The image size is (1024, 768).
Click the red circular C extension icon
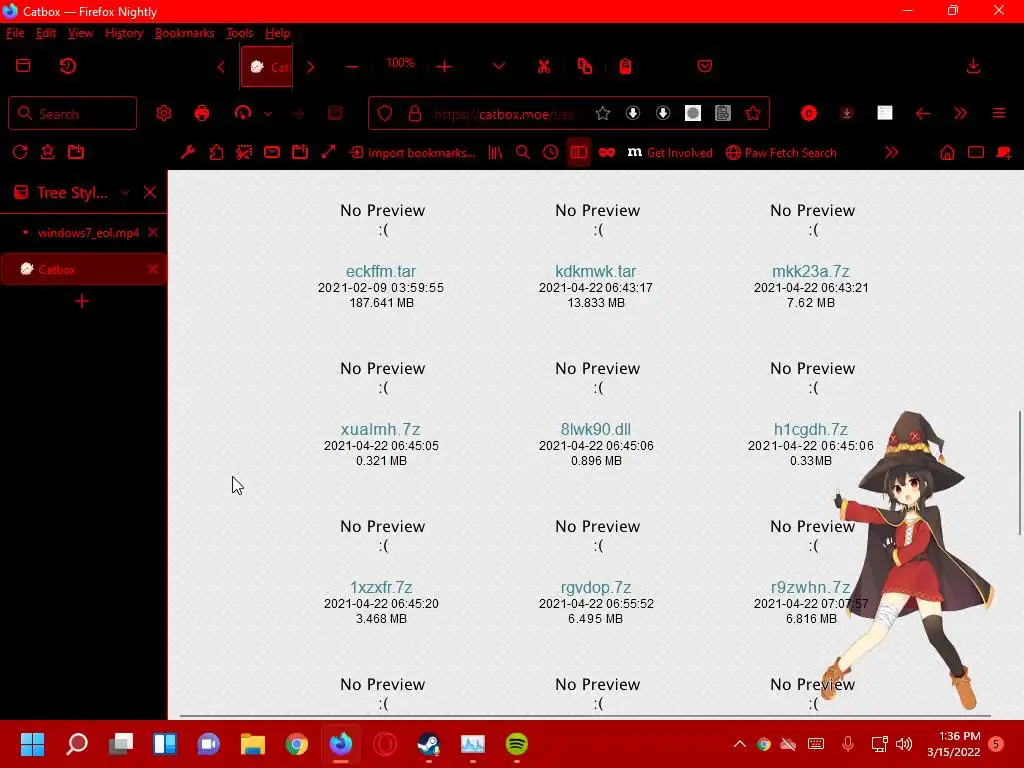(808, 114)
